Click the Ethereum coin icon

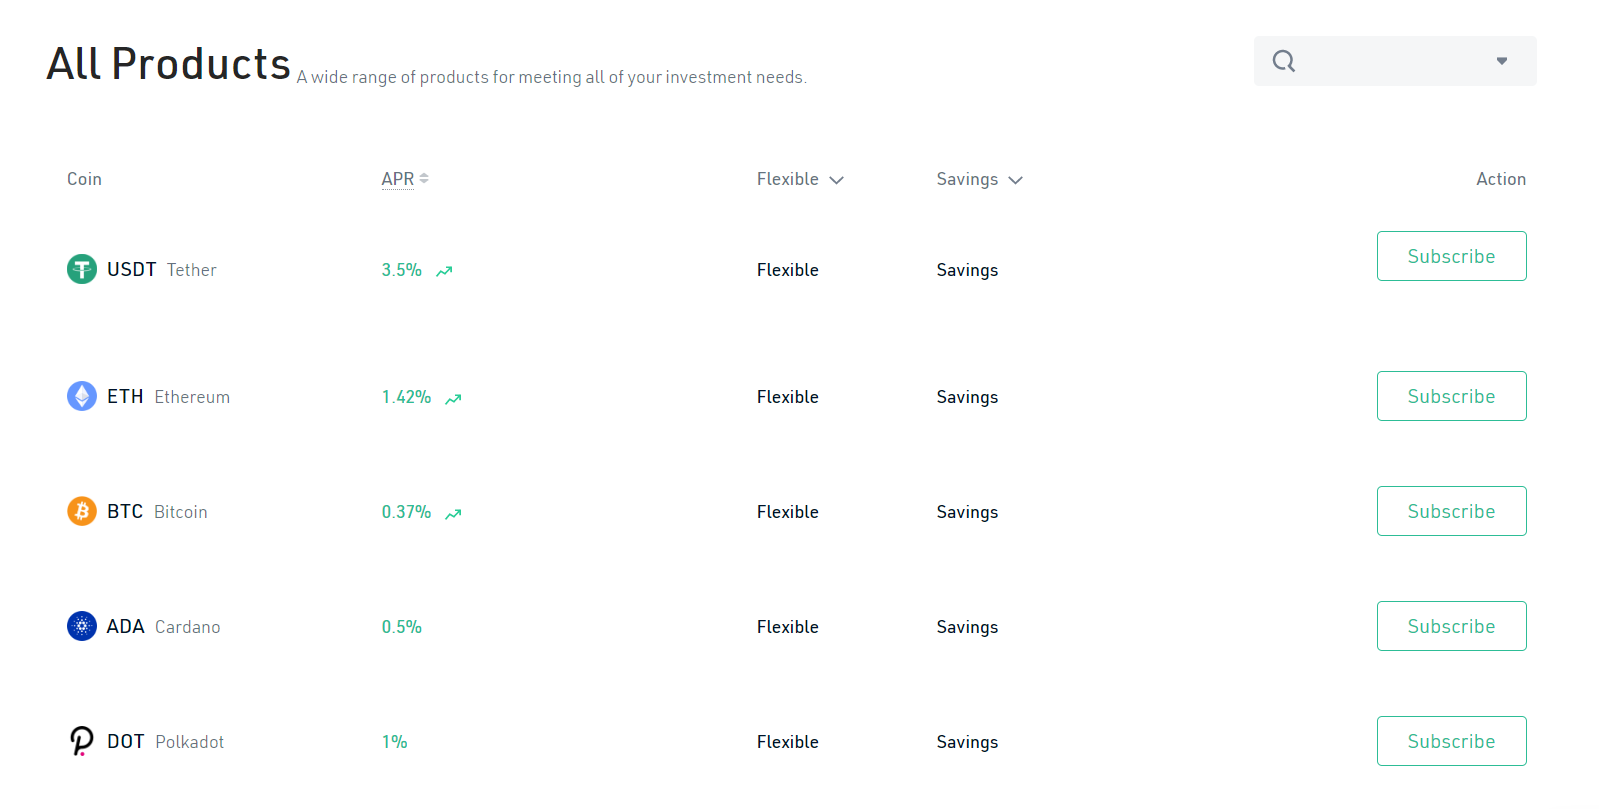82,396
